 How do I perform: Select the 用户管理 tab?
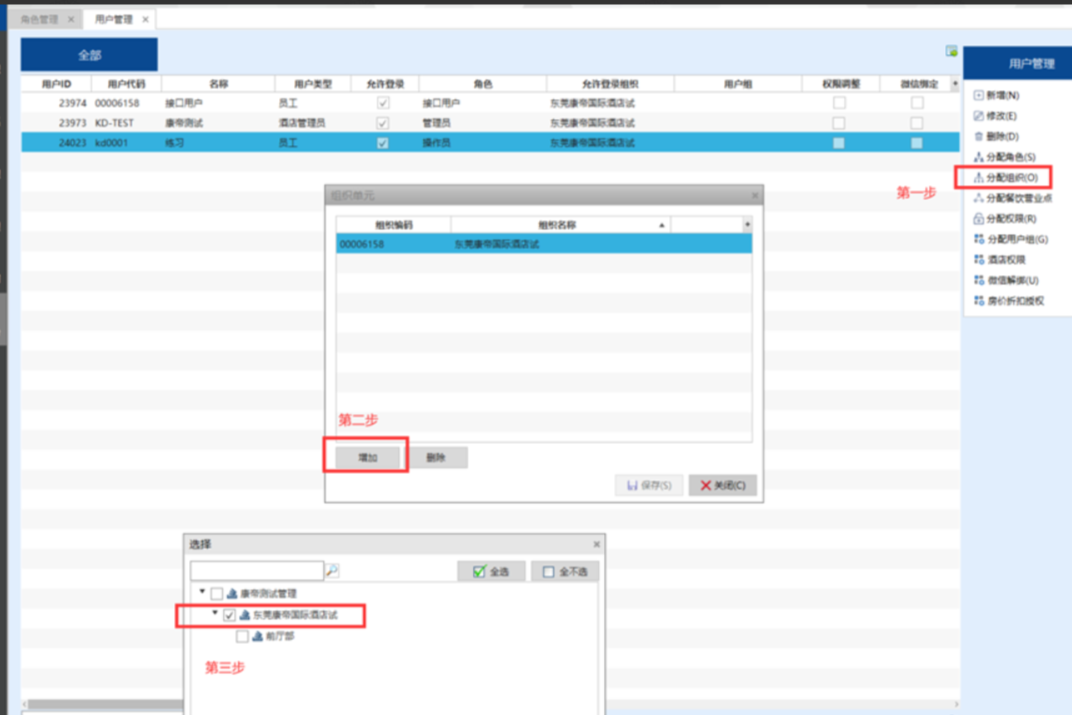[x=113, y=19]
